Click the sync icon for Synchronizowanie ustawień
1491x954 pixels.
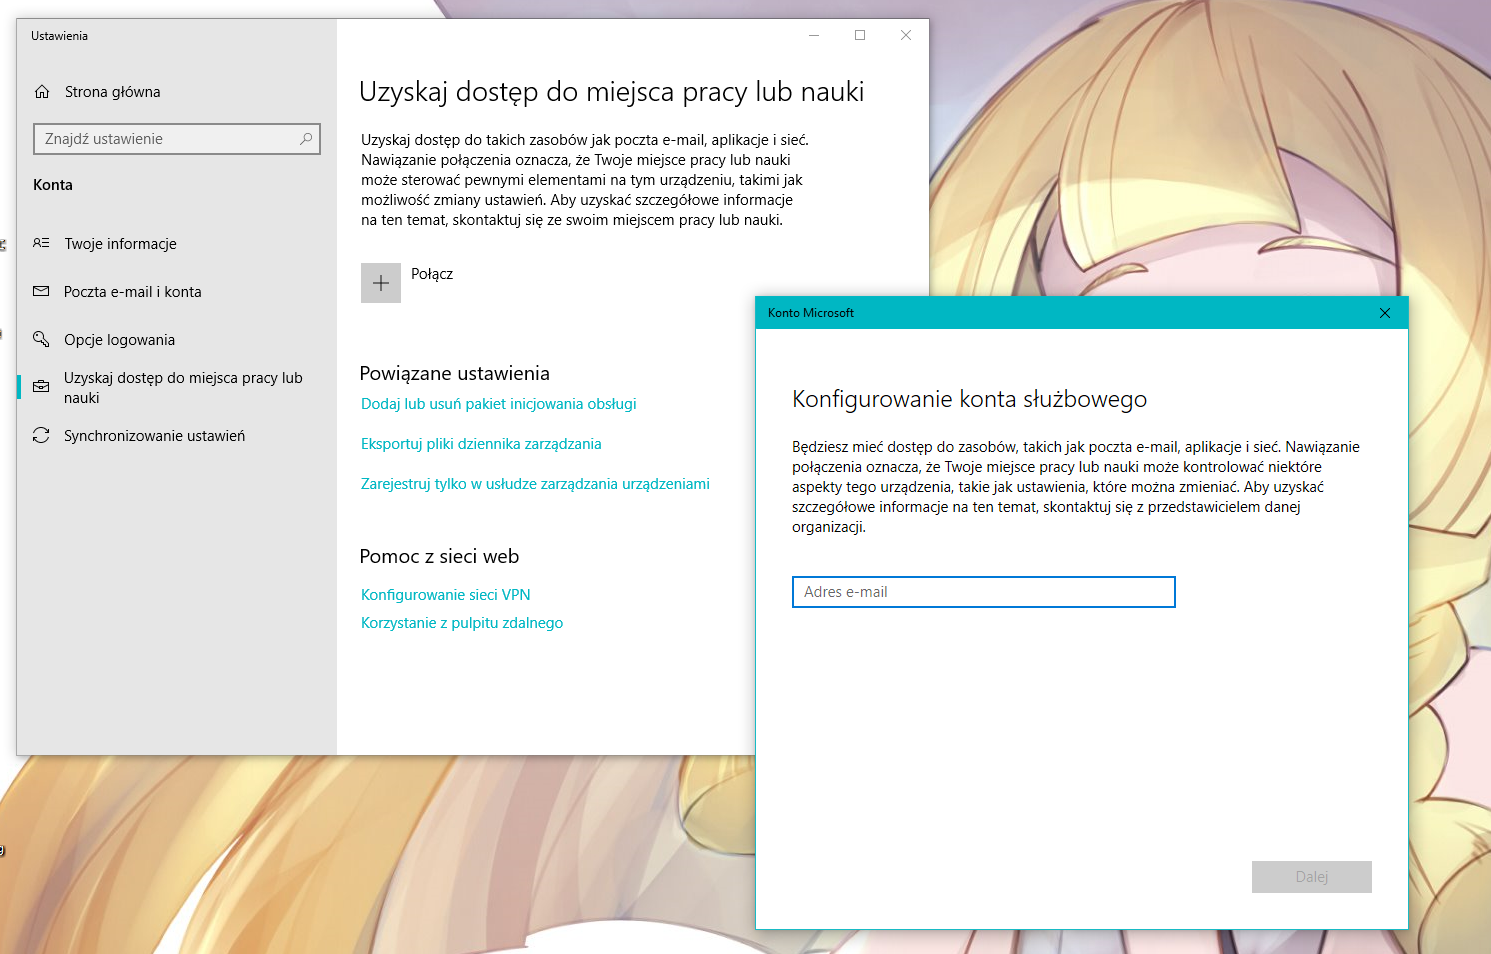pos(41,435)
